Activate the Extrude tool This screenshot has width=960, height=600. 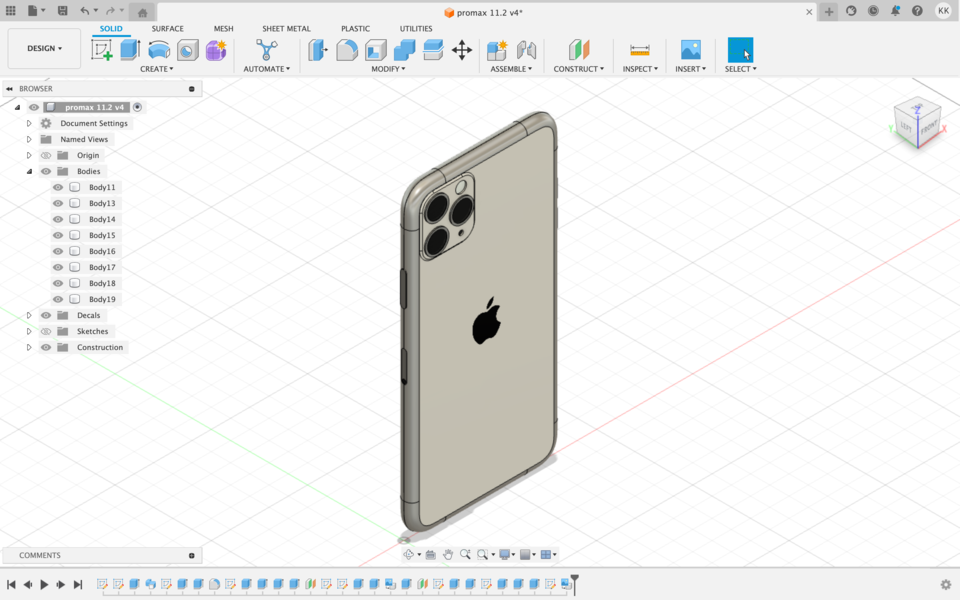click(128, 48)
